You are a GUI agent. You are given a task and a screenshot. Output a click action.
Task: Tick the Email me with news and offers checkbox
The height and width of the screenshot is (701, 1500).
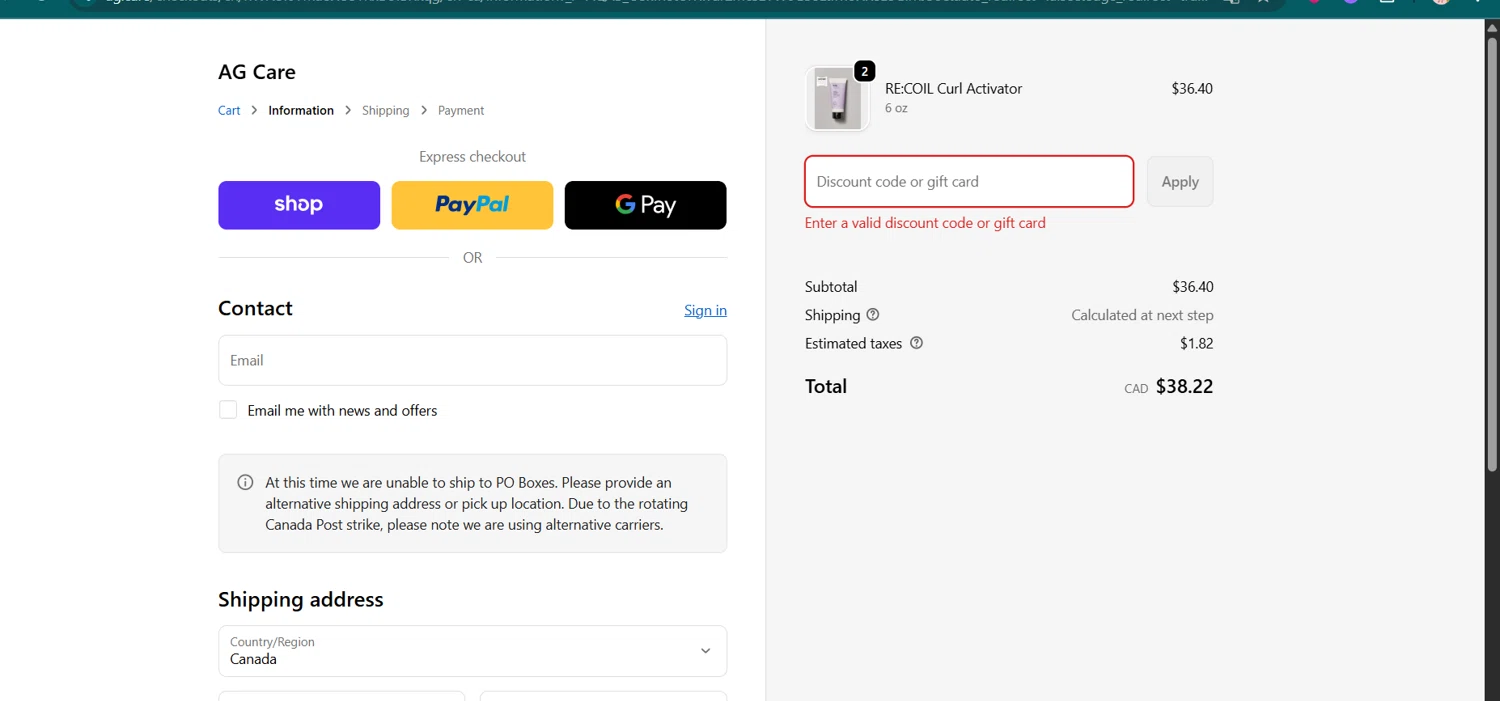[x=228, y=410]
